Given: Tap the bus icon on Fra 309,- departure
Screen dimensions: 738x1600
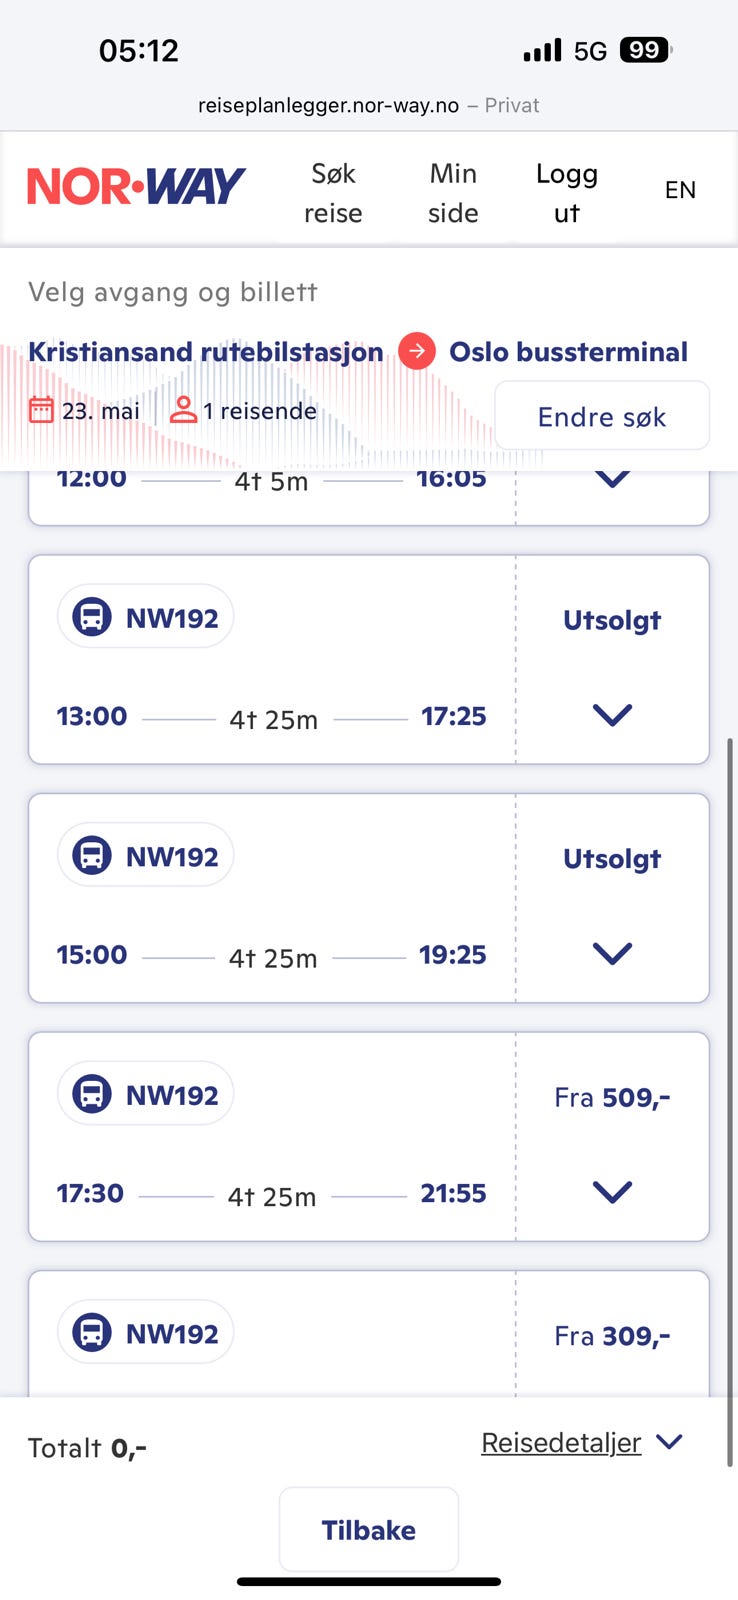Looking at the screenshot, I should (x=92, y=1333).
